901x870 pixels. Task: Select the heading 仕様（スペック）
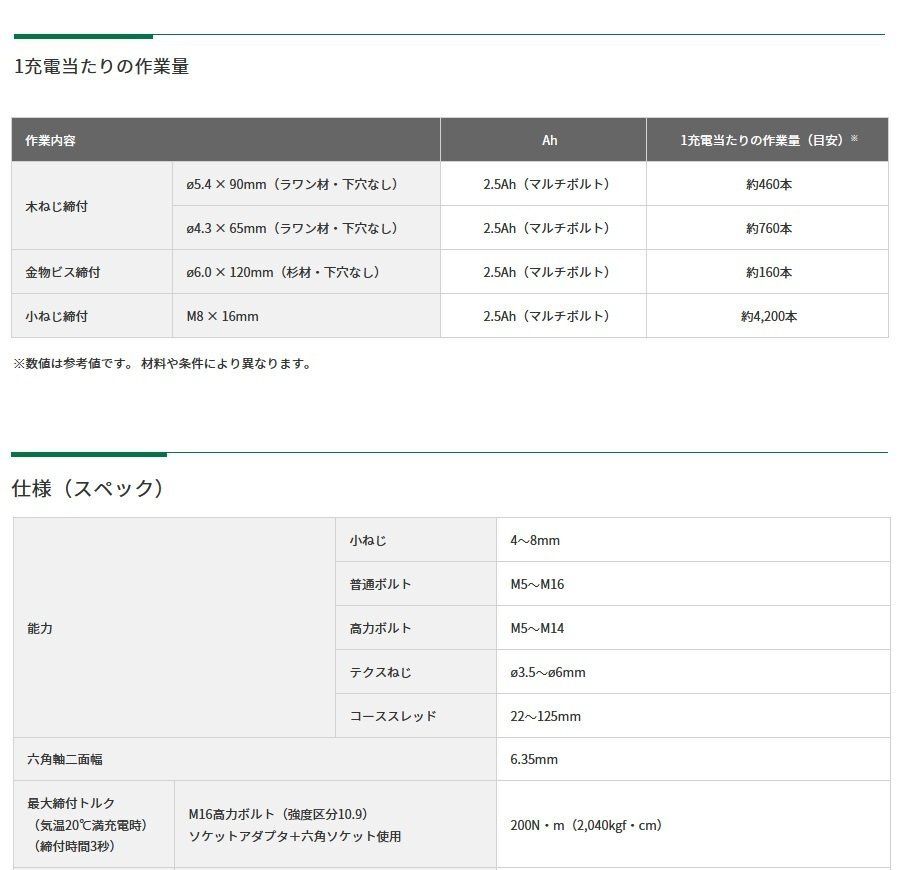click(87, 488)
